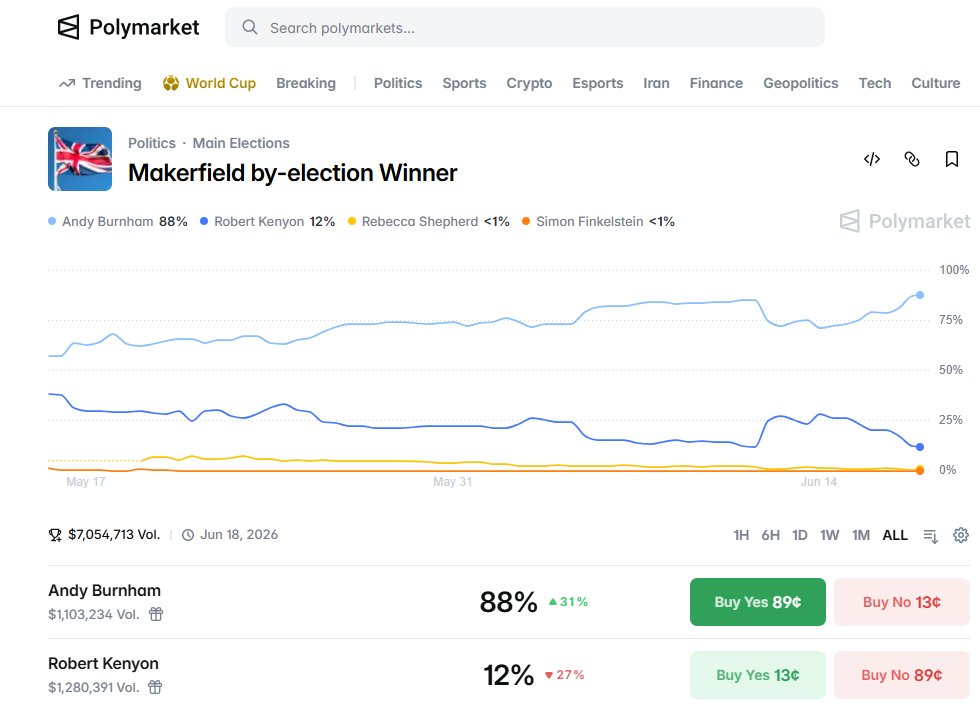Viewport: 980px width, 711px height.
Task: Buy No 89¢ for Robert Kenyon
Action: 902,675
